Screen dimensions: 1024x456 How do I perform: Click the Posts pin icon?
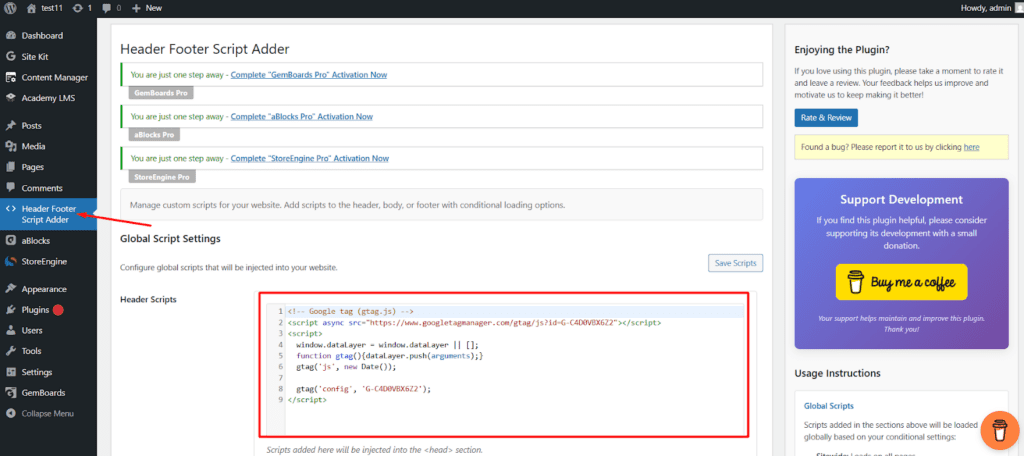click(x=10, y=125)
